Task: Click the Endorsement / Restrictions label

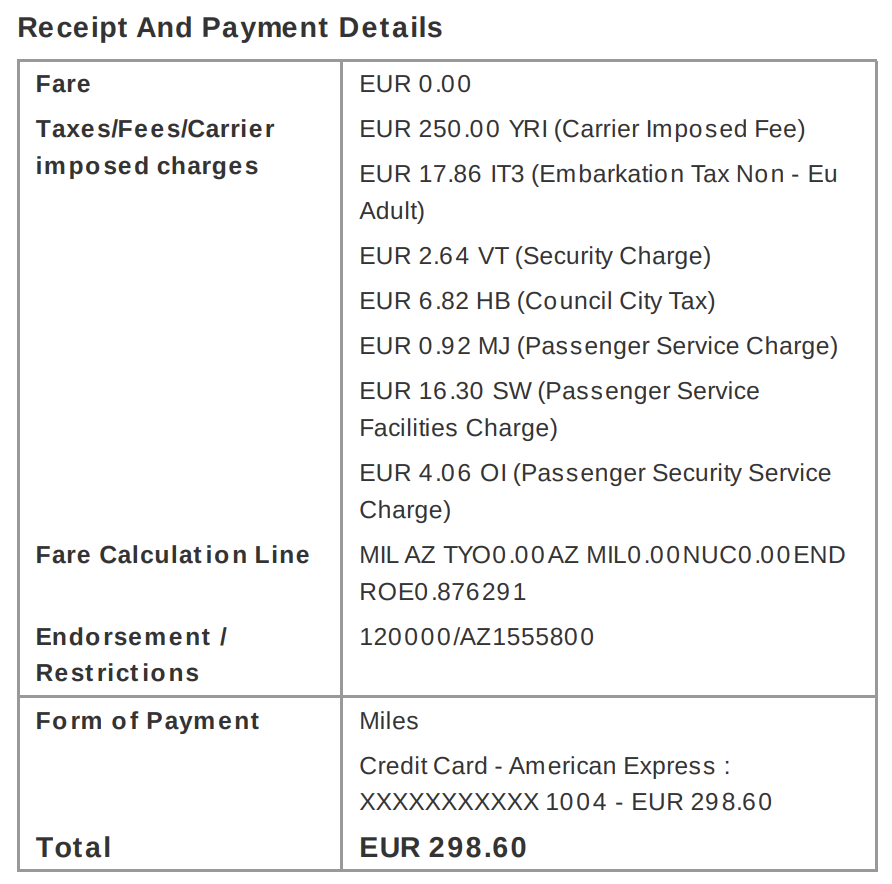Action: point(131,655)
